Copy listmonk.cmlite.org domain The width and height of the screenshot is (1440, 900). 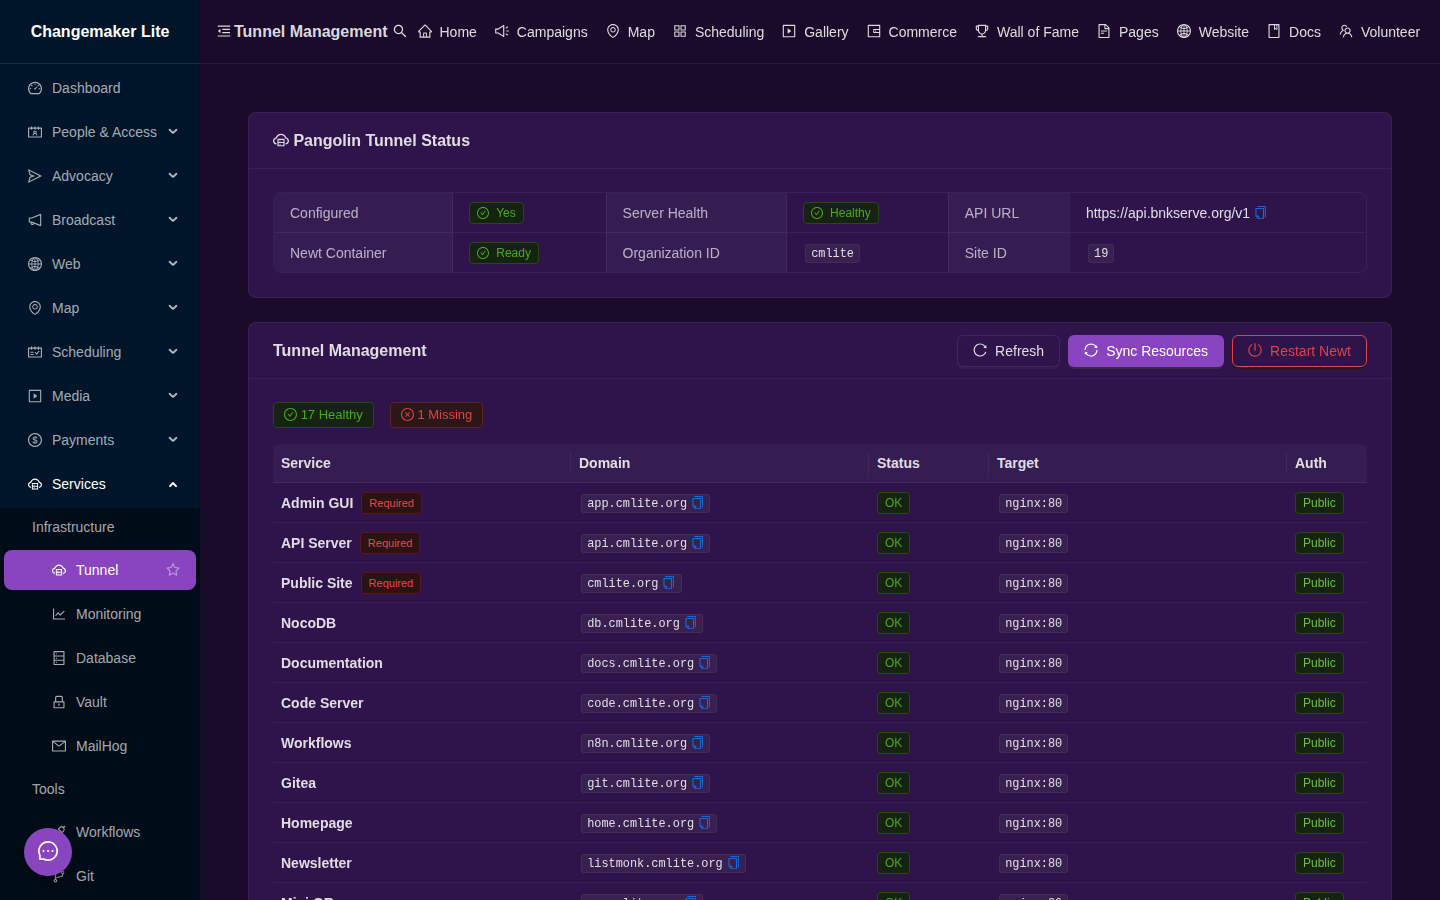pos(734,863)
